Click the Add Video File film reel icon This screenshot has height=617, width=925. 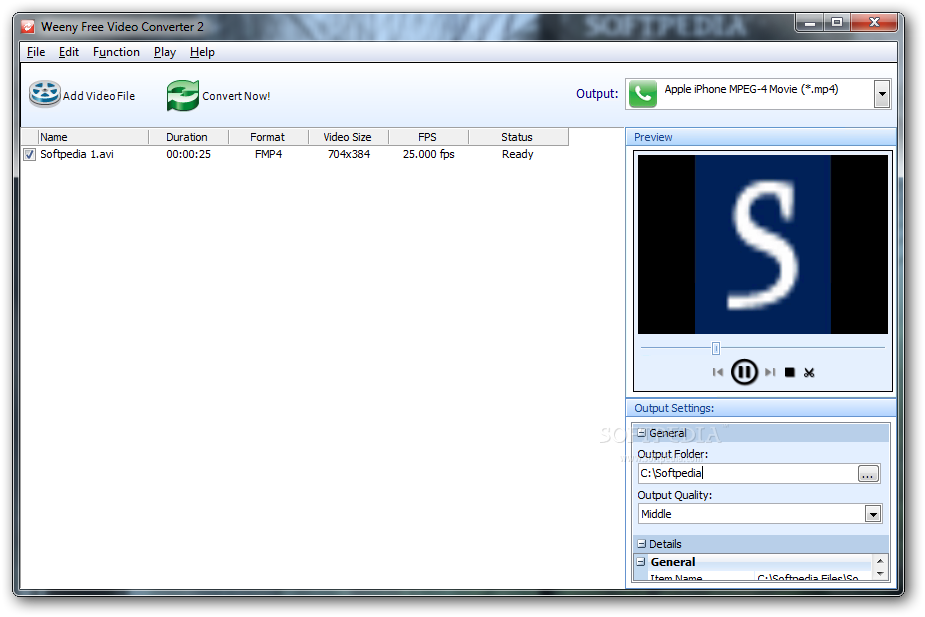(45, 94)
